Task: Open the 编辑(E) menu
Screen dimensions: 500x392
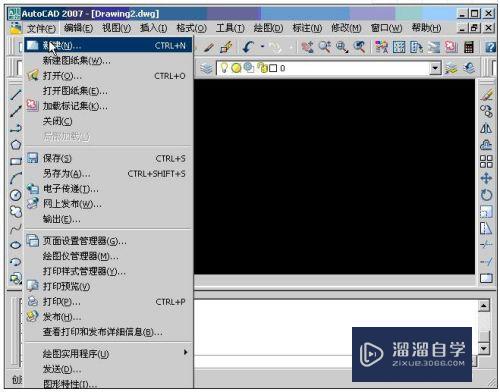Action: point(78,28)
